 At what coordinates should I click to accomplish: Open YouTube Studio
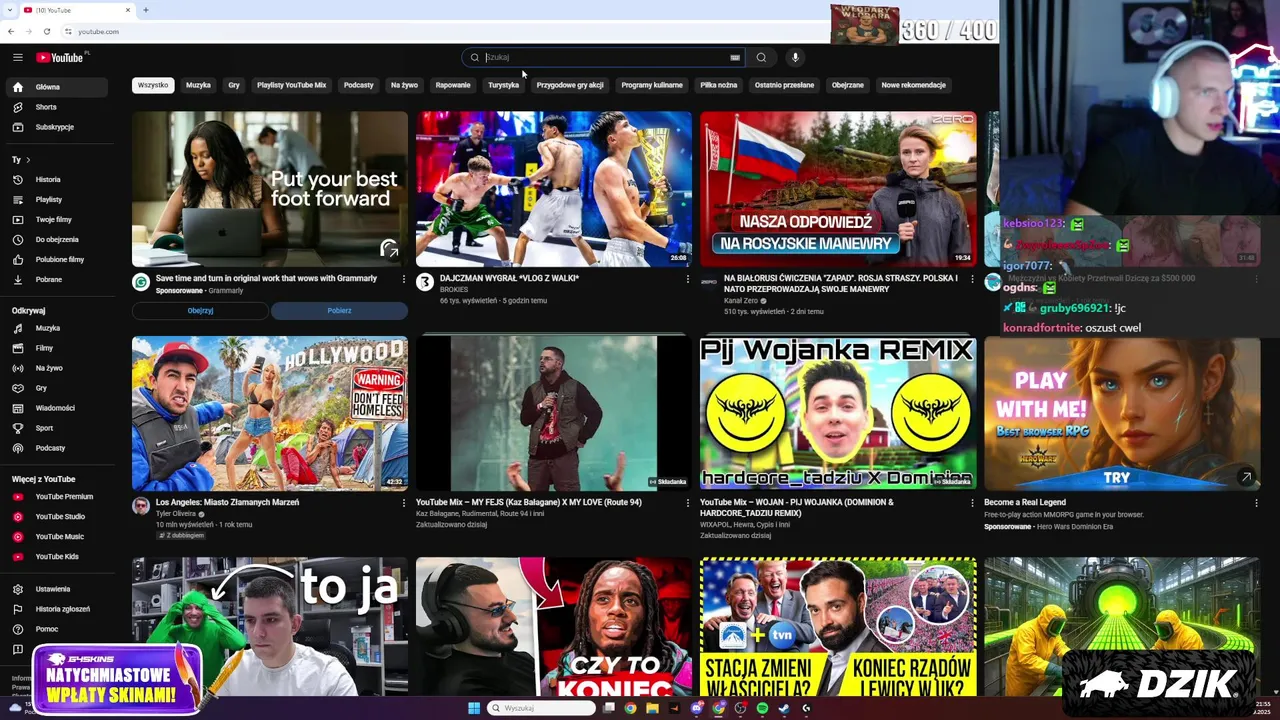tap(56, 517)
